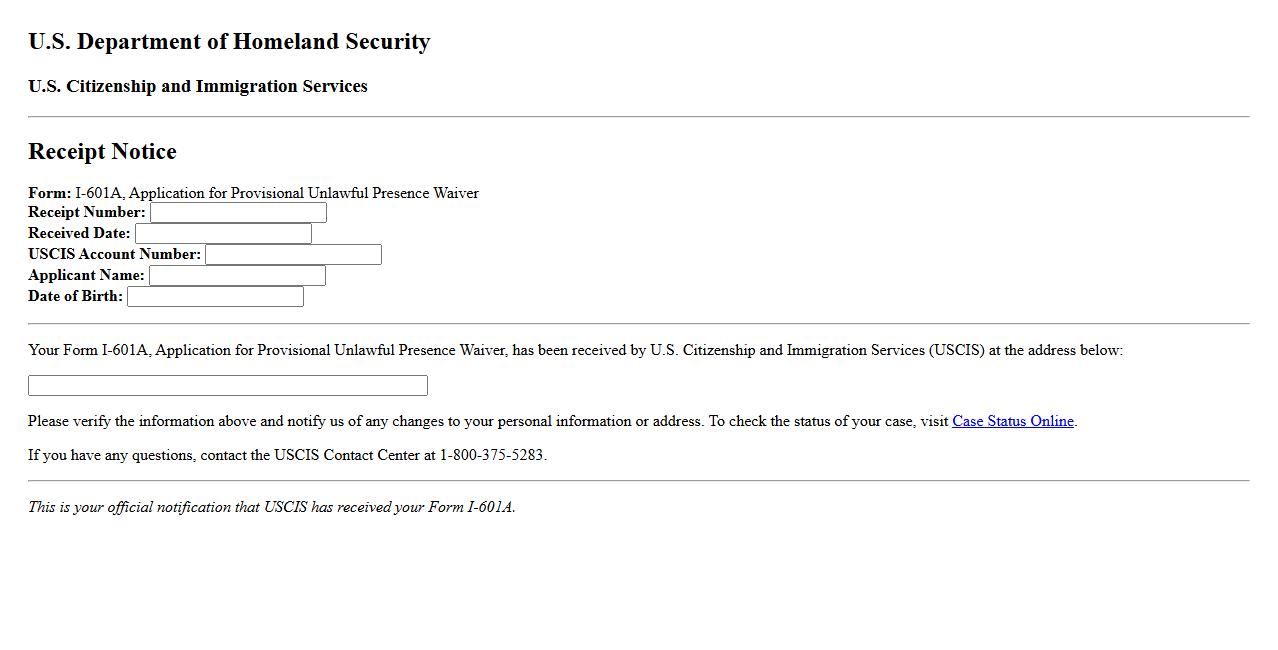Focus the Date of Birth input
The width and height of the screenshot is (1278, 650).
[215, 297]
